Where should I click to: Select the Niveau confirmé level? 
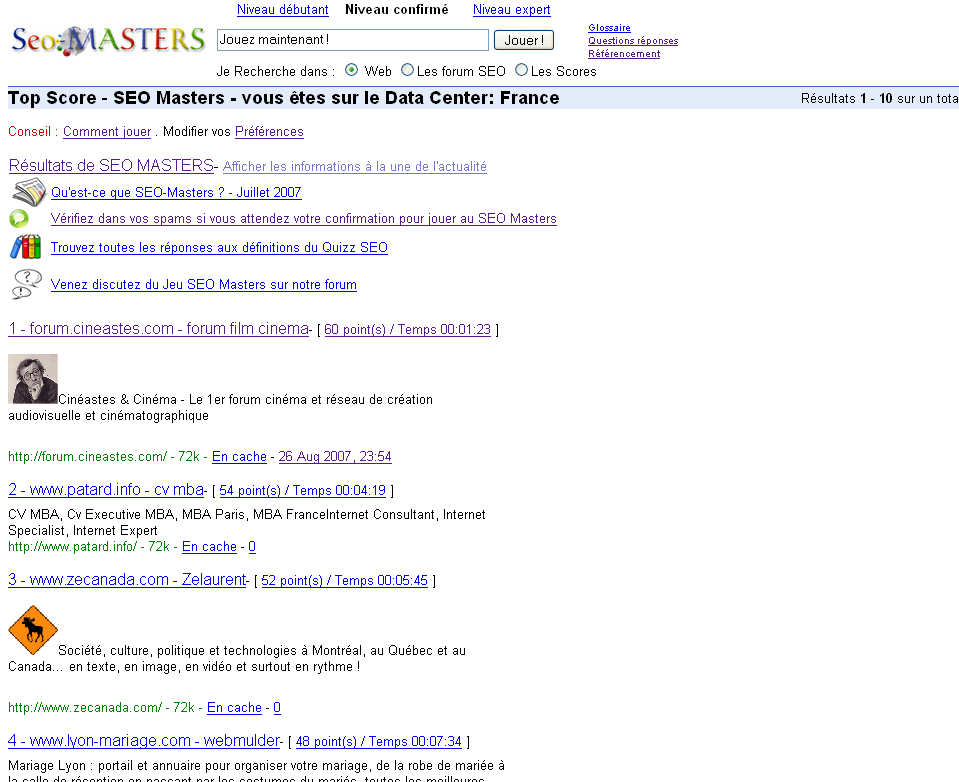click(396, 10)
